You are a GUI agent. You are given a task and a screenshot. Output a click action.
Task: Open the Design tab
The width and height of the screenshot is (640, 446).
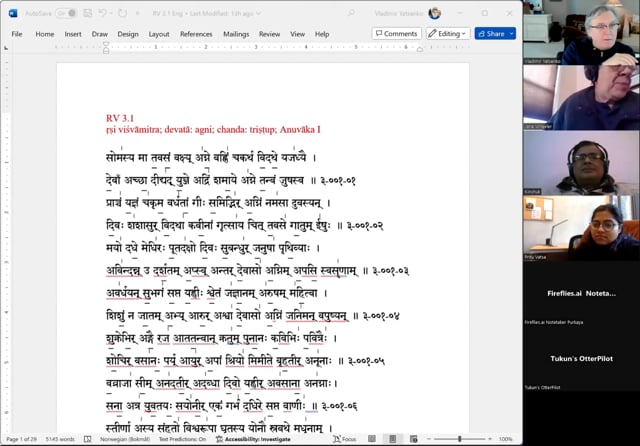tap(128, 34)
